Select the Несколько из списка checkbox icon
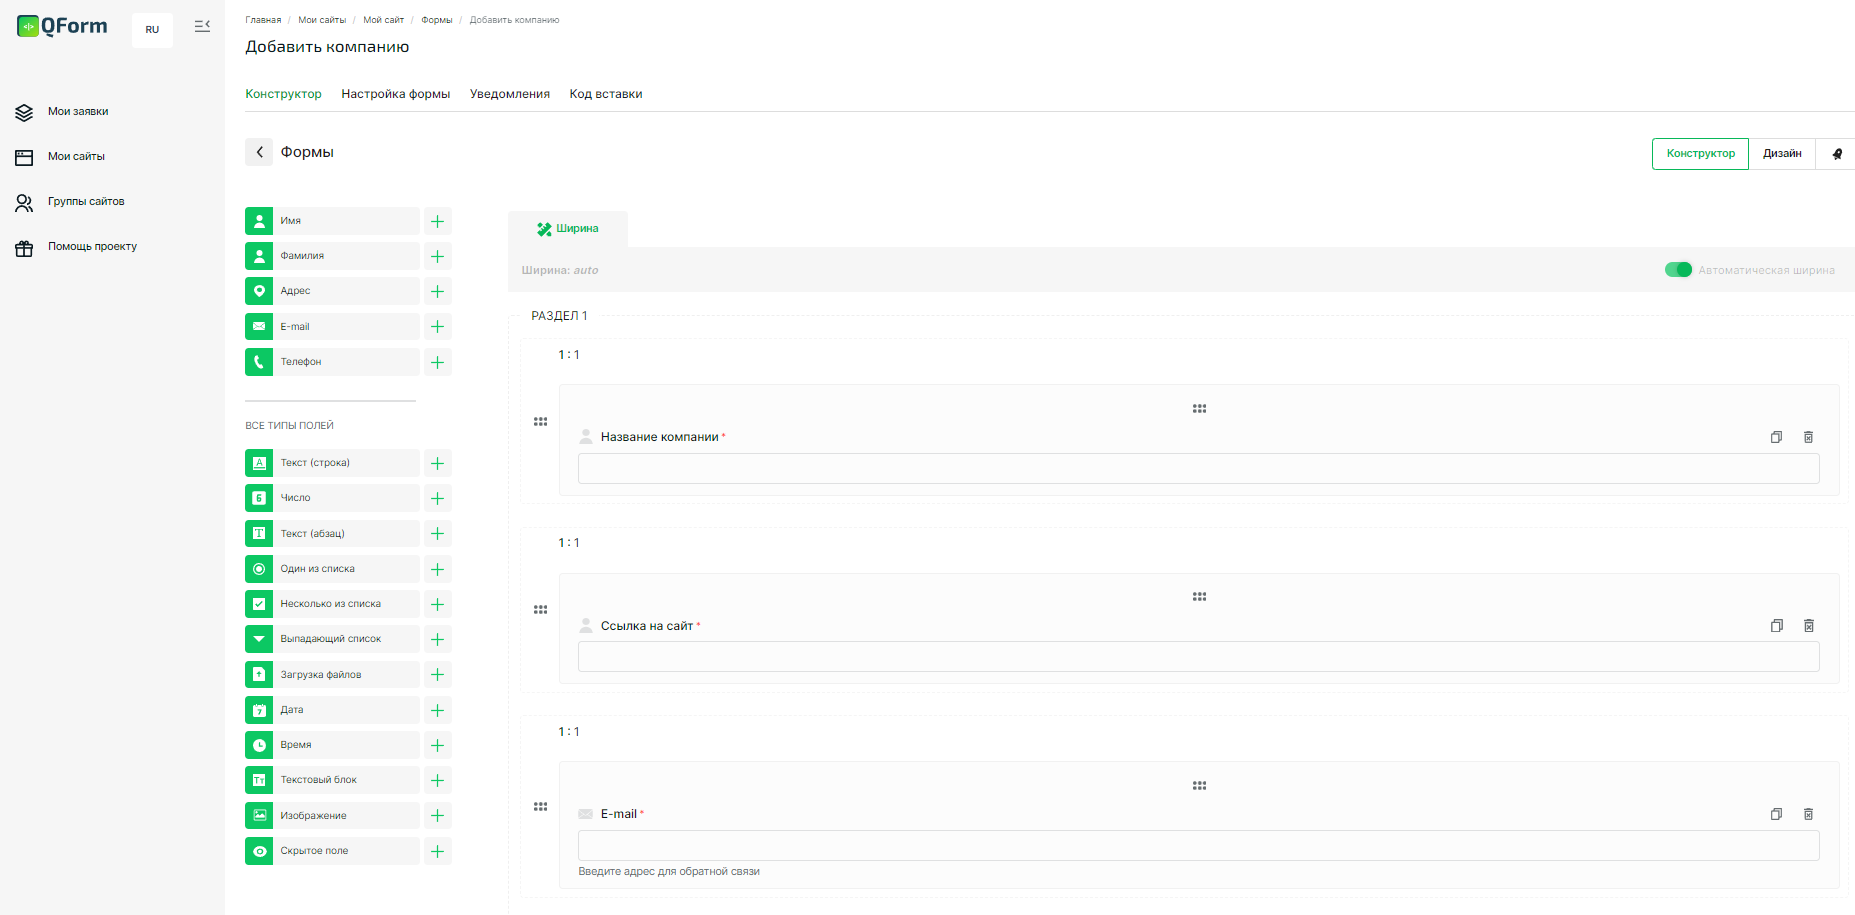 (x=259, y=604)
